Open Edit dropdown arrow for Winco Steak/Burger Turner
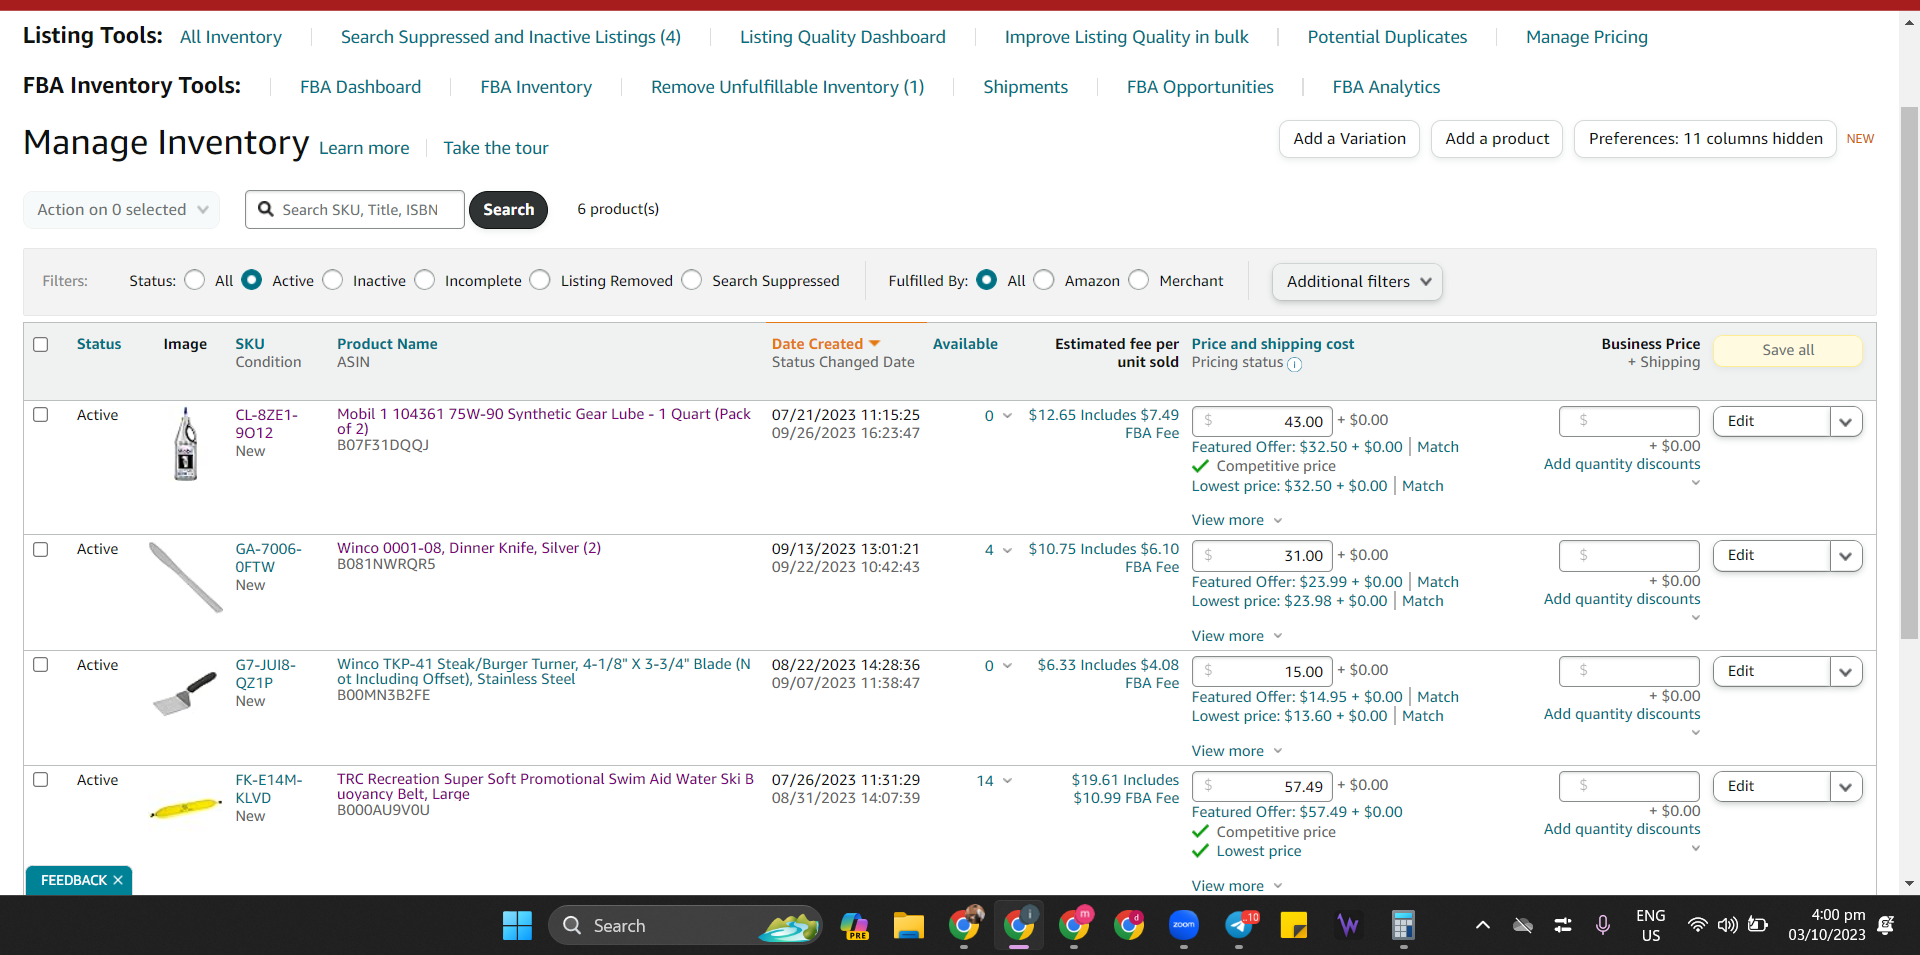The image size is (1920, 955). tap(1846, 672)
